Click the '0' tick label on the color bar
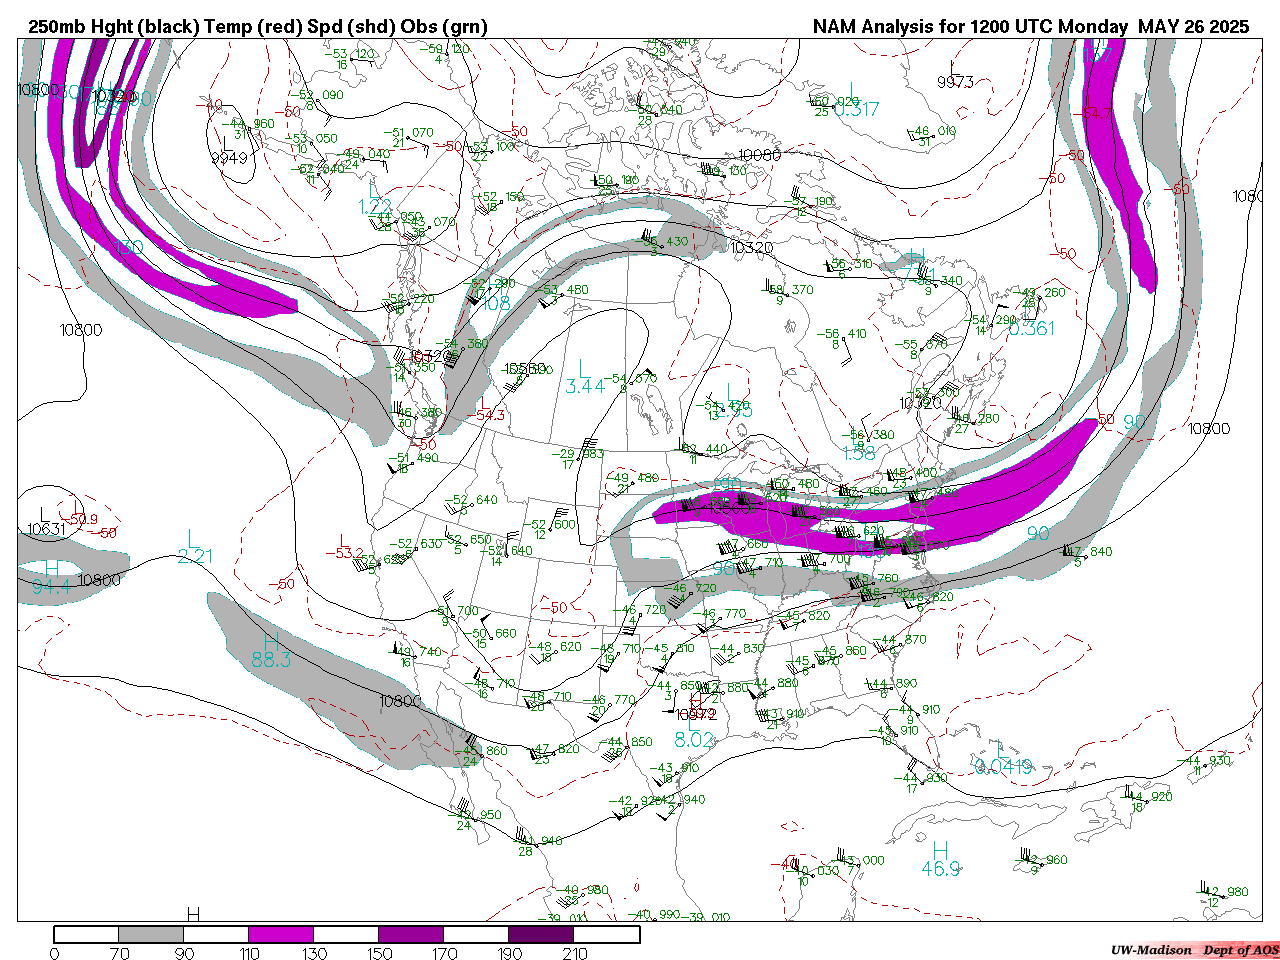1280x960 pixels. pos(54,953)
